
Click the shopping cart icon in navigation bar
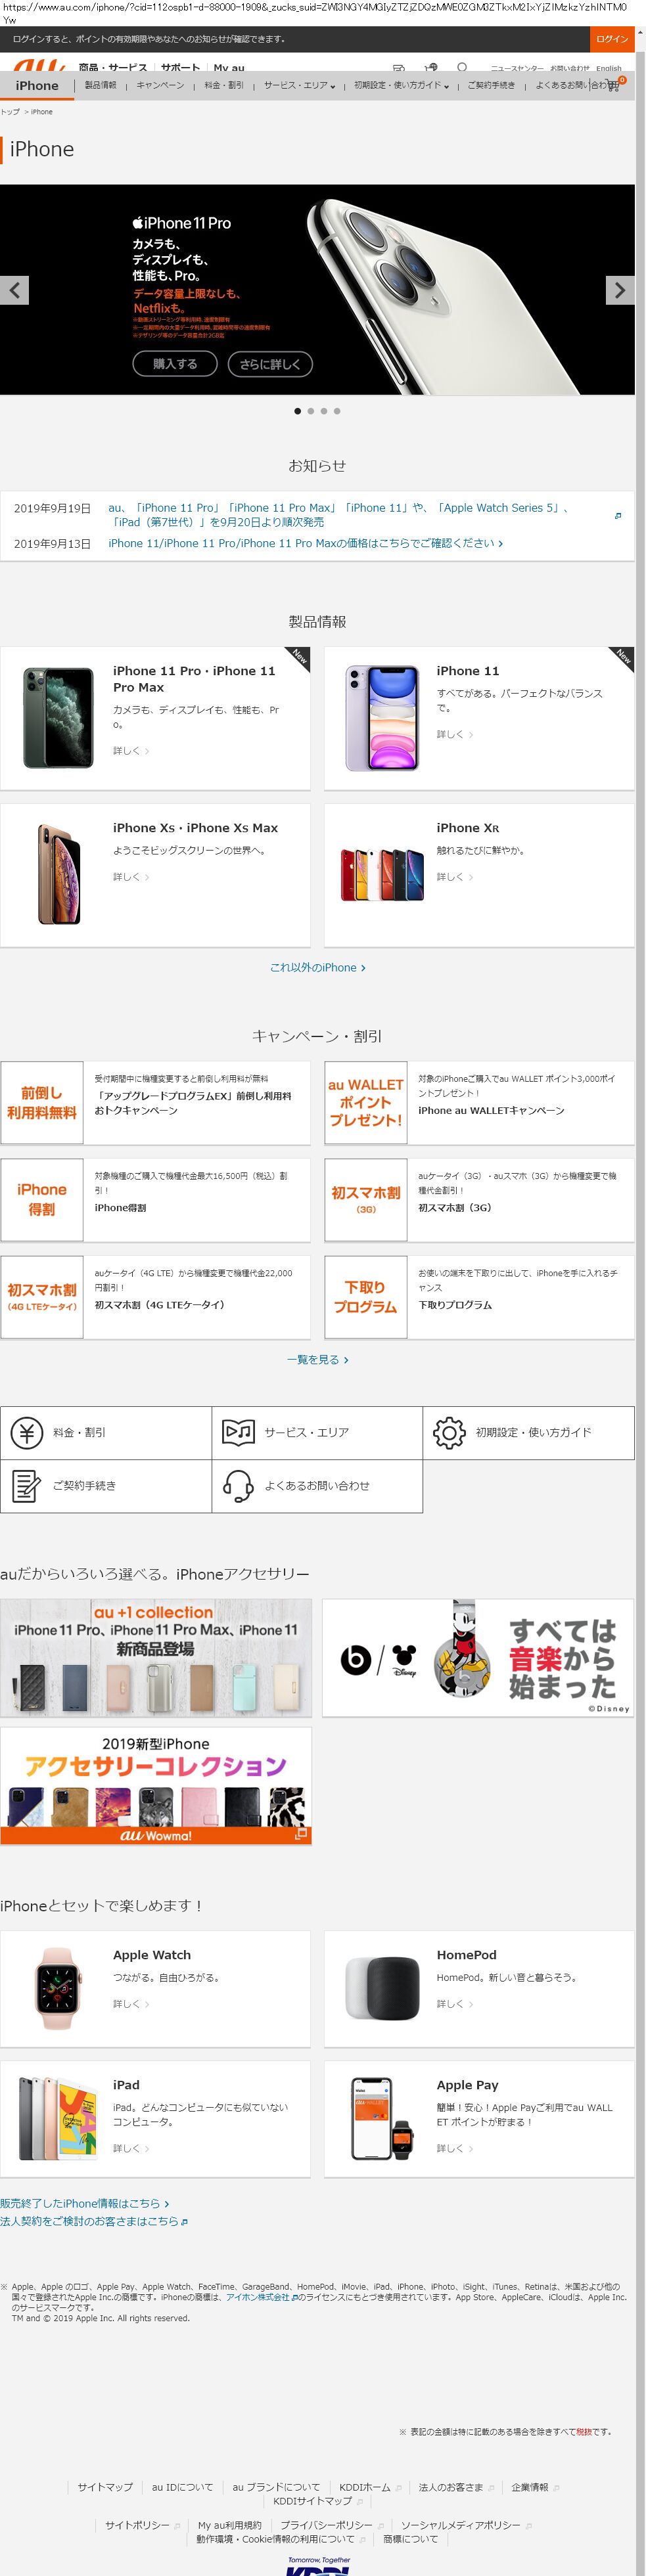tap(613, 86)
